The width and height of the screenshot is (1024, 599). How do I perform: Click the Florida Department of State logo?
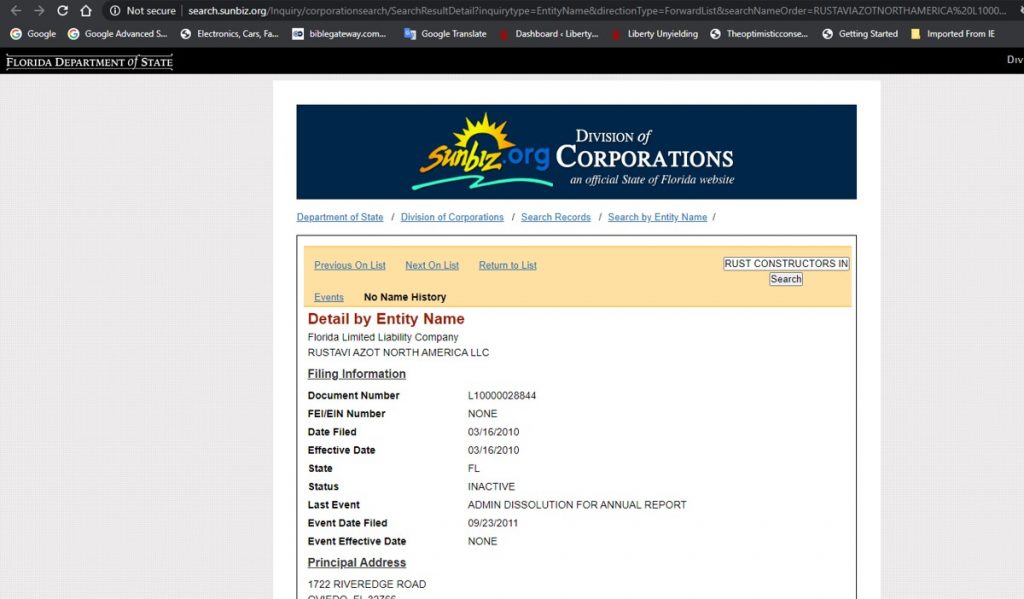[89, 62]
